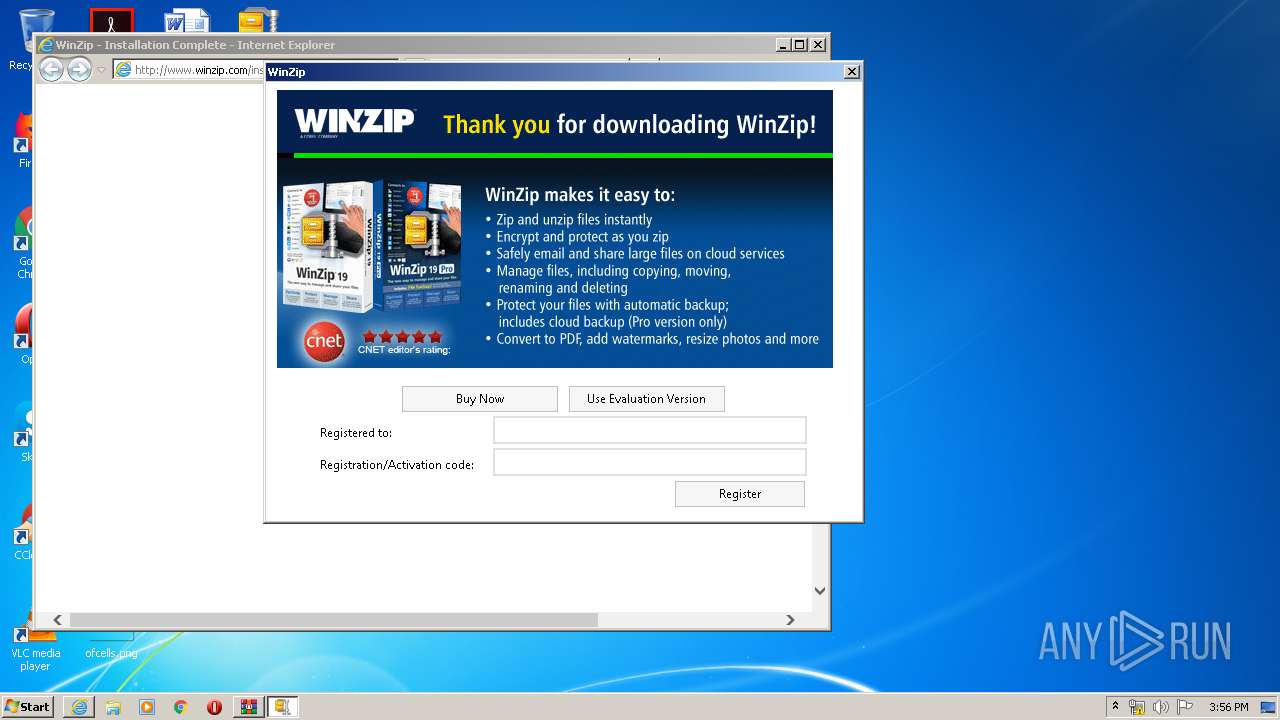Open network status tray icon

[1137, 707]
